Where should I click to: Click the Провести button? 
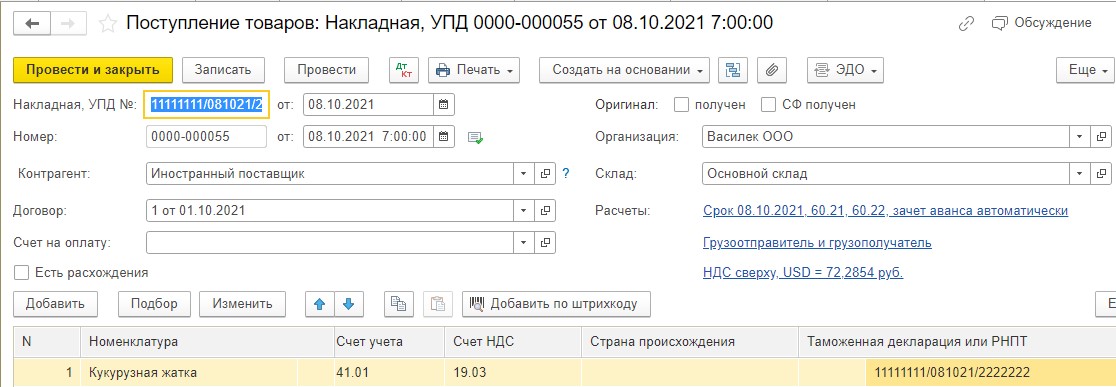pyautogui.click(x=327, y=70)
